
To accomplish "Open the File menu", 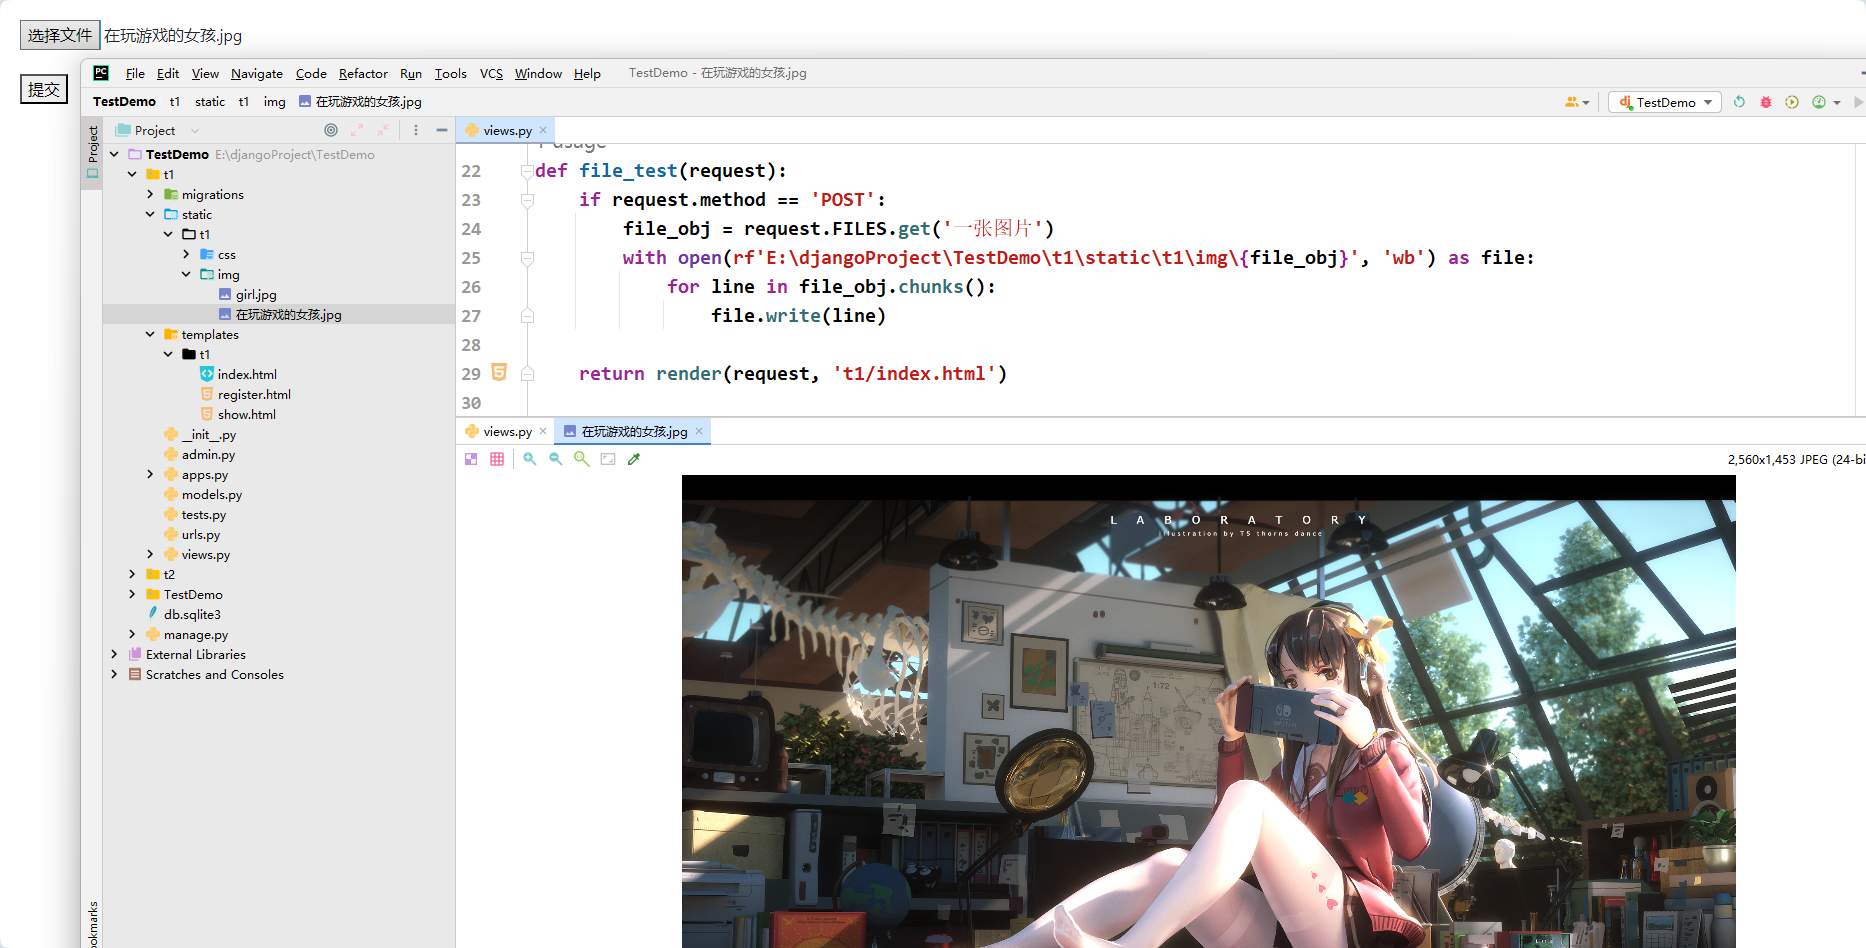I will (x=135, y=73).
